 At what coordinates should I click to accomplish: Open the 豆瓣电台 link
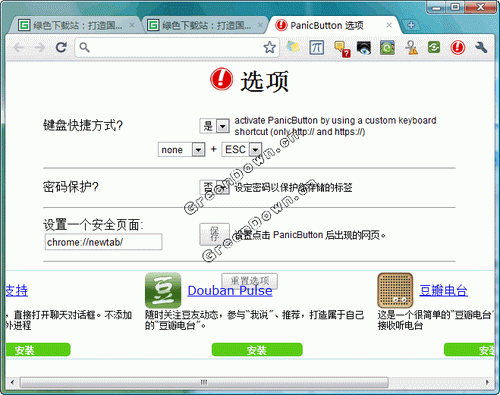[x=443, y=290]
